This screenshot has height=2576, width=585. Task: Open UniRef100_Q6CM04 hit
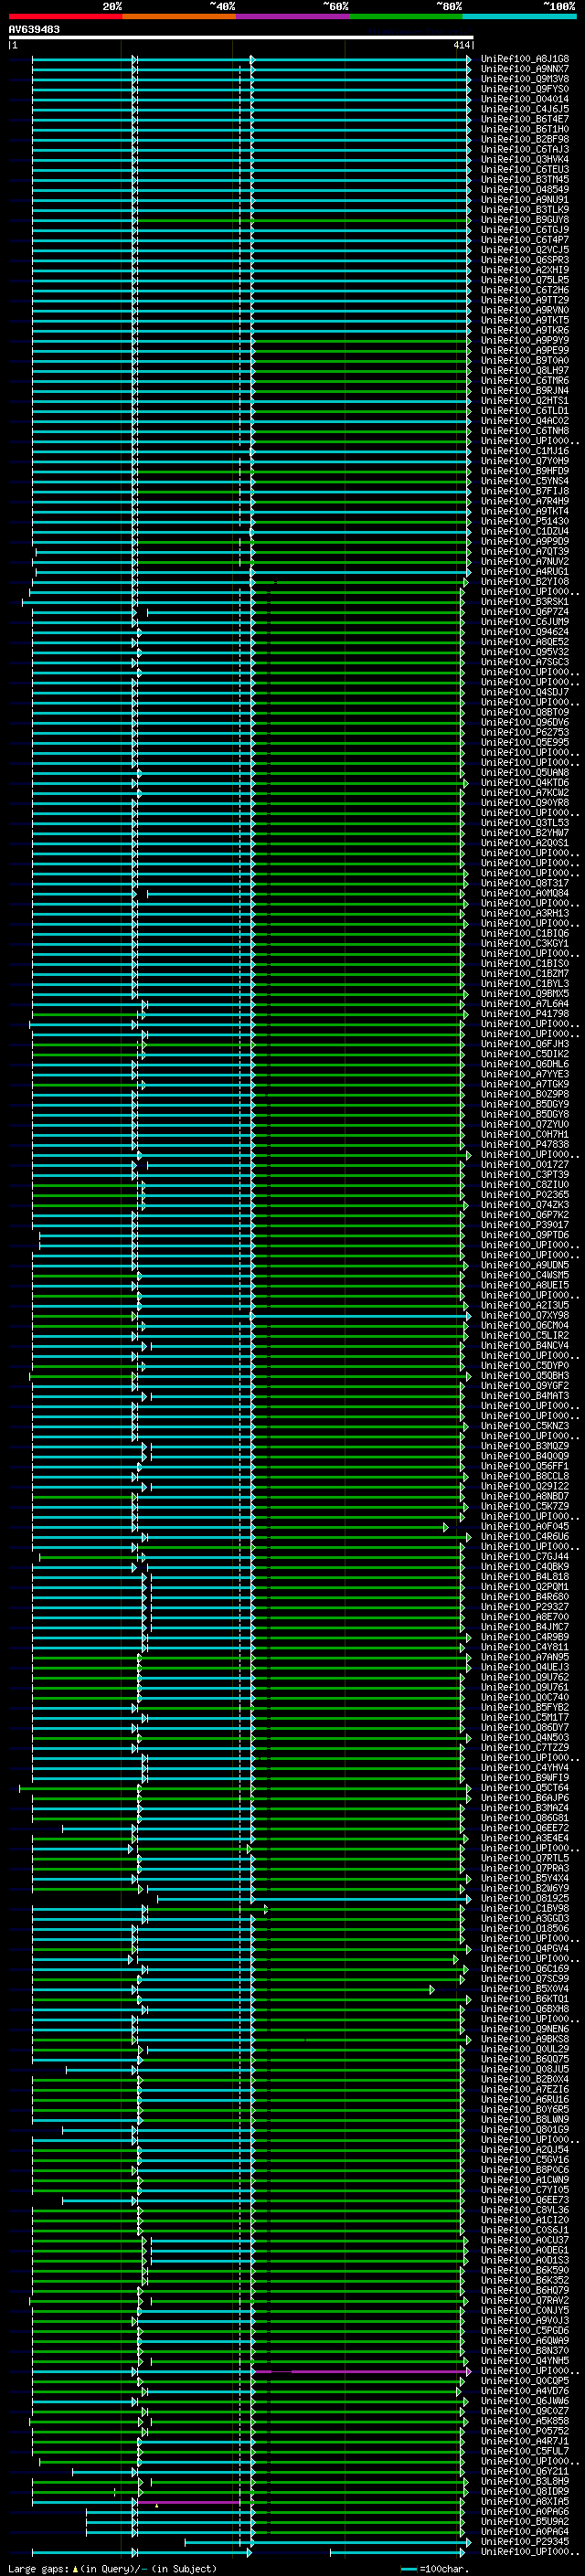click(x=525, y=1325)
